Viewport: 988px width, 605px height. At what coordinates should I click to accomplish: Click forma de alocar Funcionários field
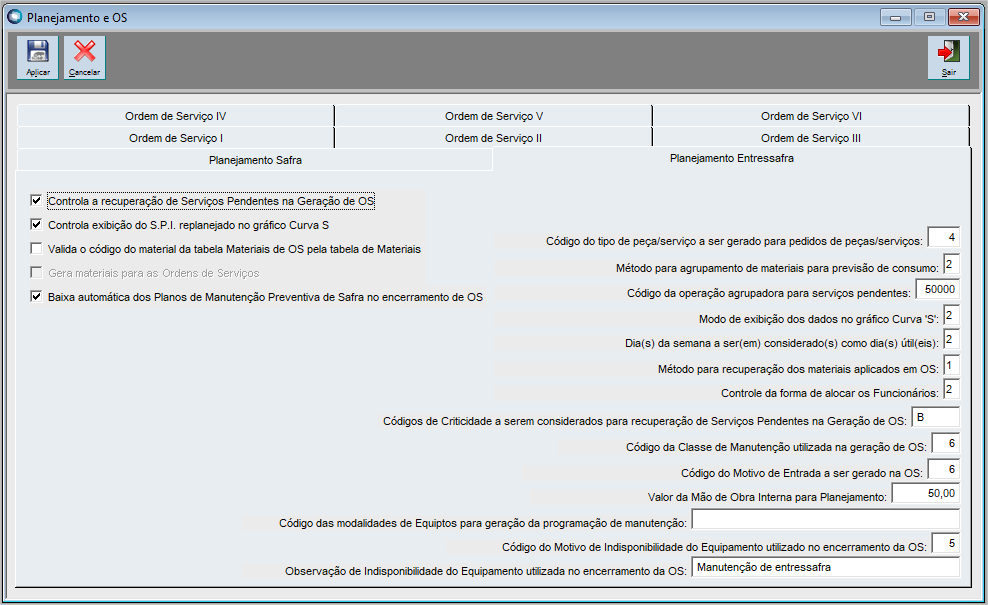tap(951, 389)
